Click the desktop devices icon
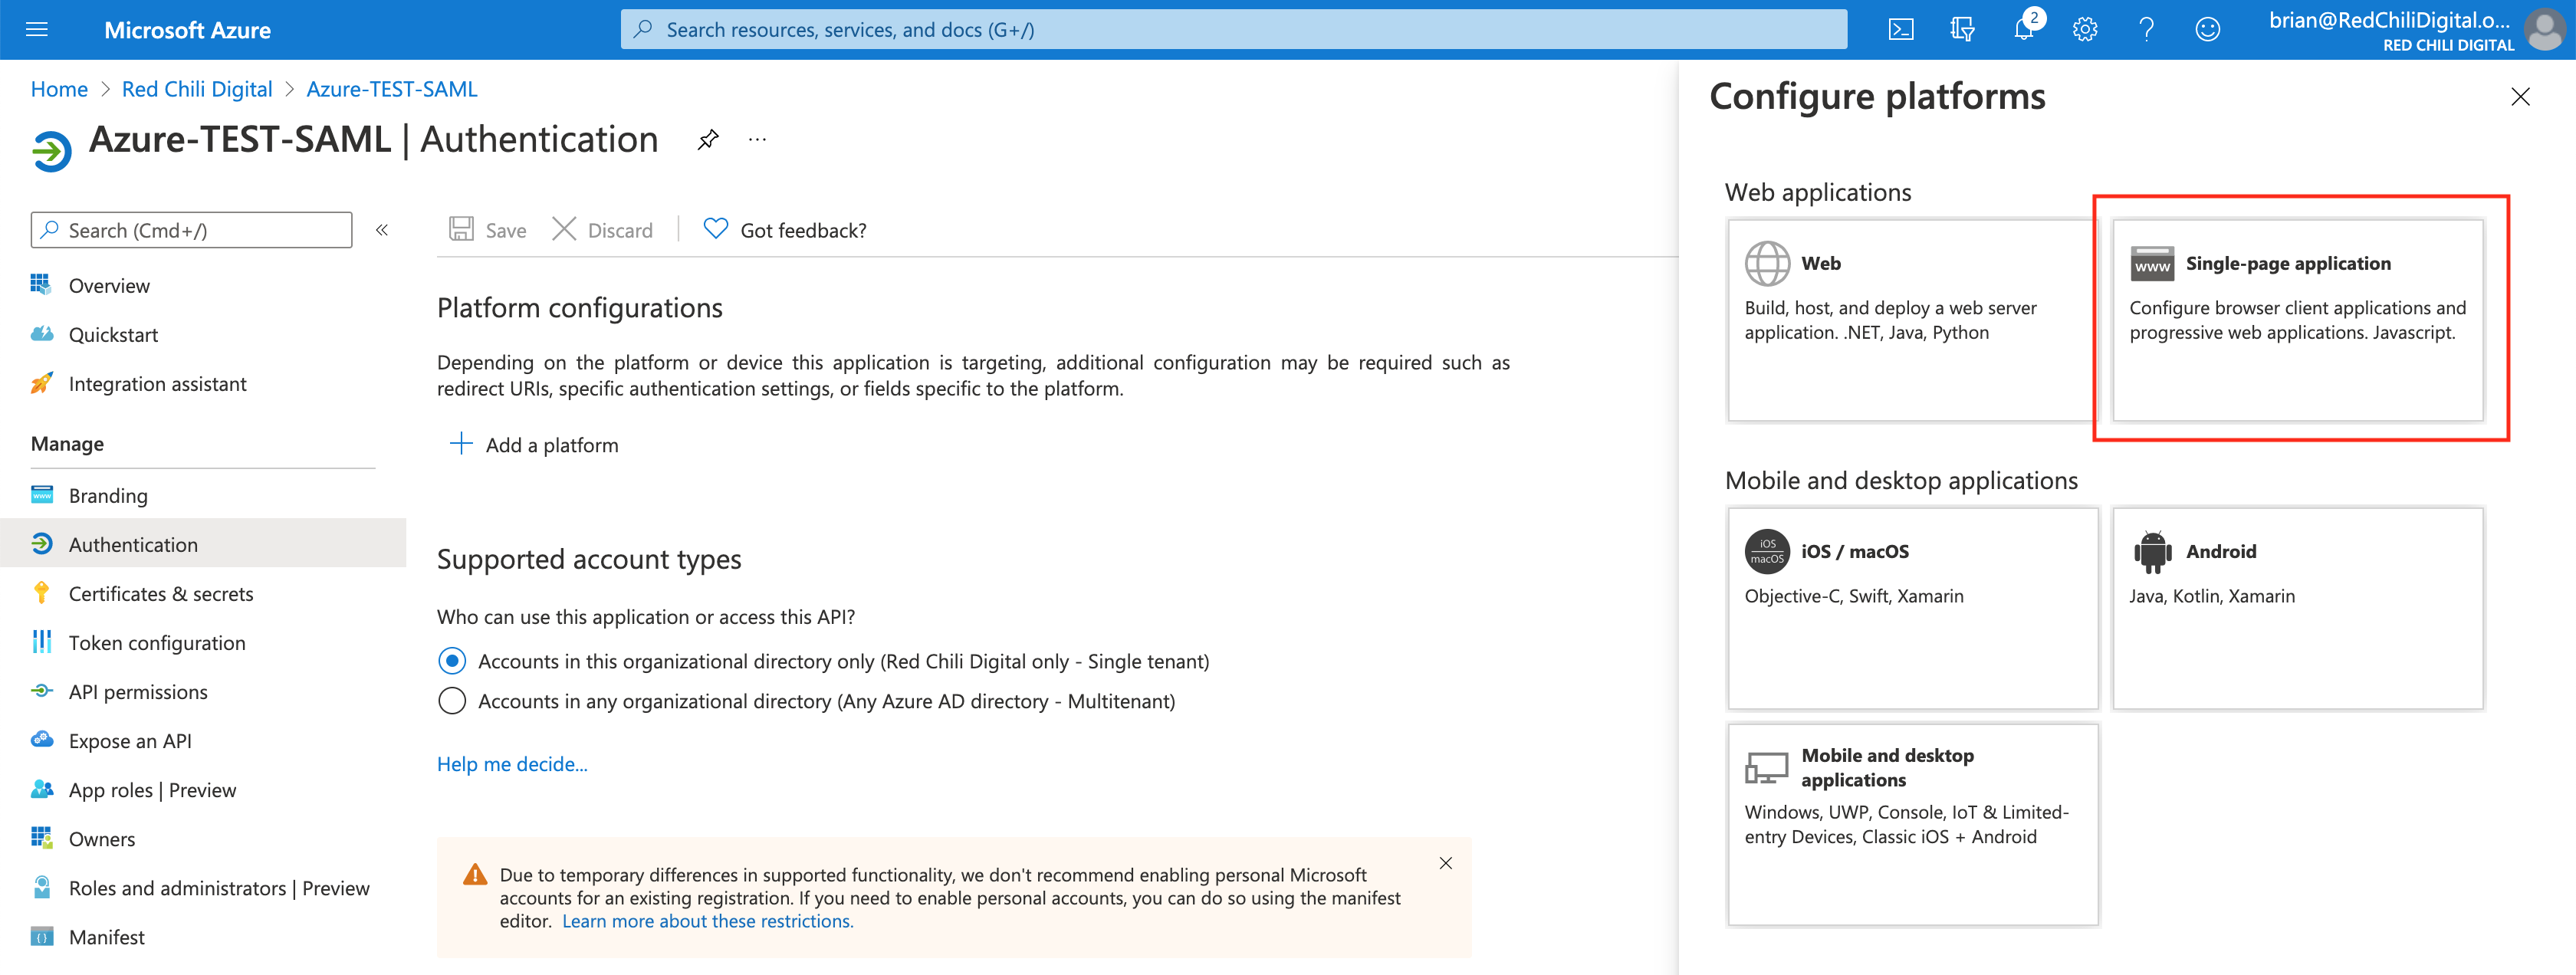The image size is (2576, 975). pos(1766,768)
